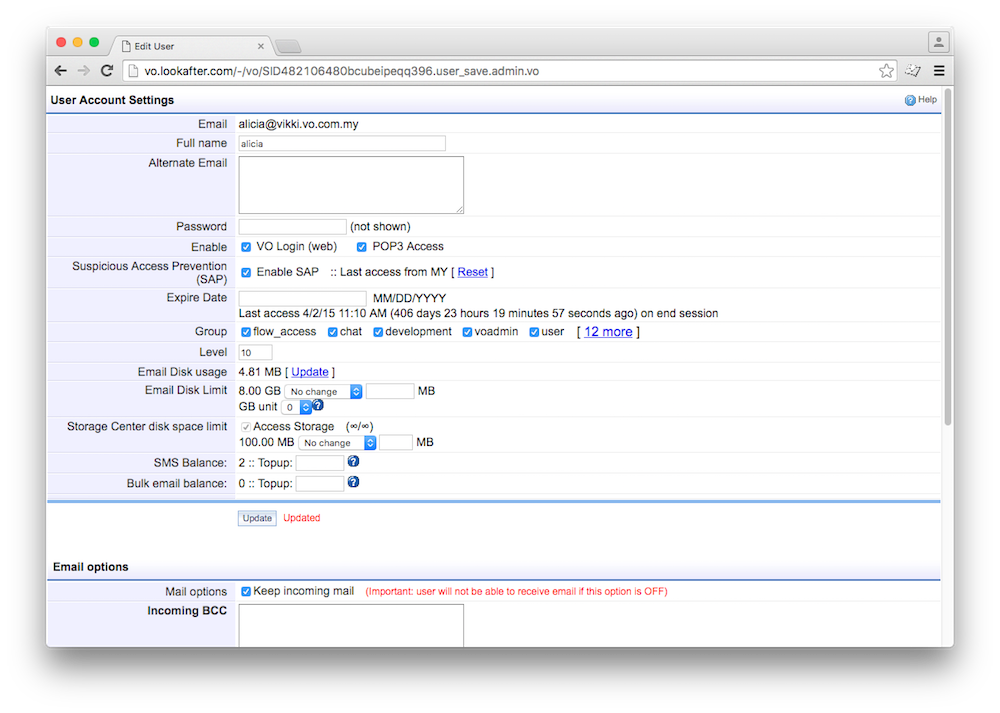Screen dimensions: 1000x713
Task: Click the red Updated status text
Action: [302, 518]
